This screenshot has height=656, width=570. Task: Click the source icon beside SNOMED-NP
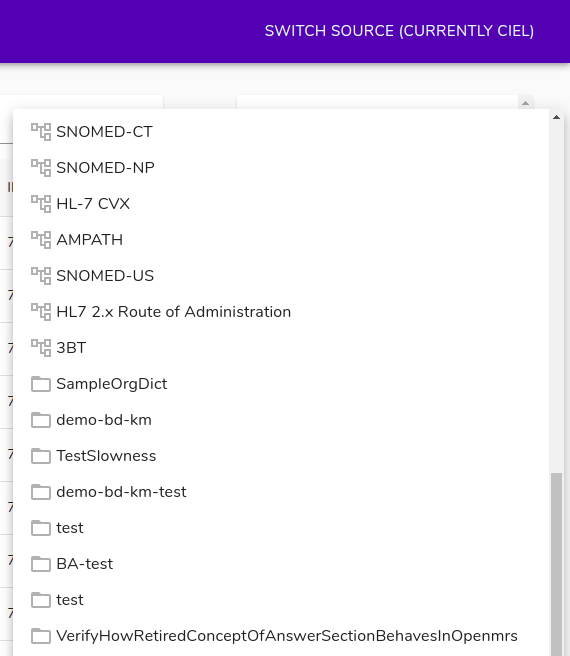(x=41, y=168)
